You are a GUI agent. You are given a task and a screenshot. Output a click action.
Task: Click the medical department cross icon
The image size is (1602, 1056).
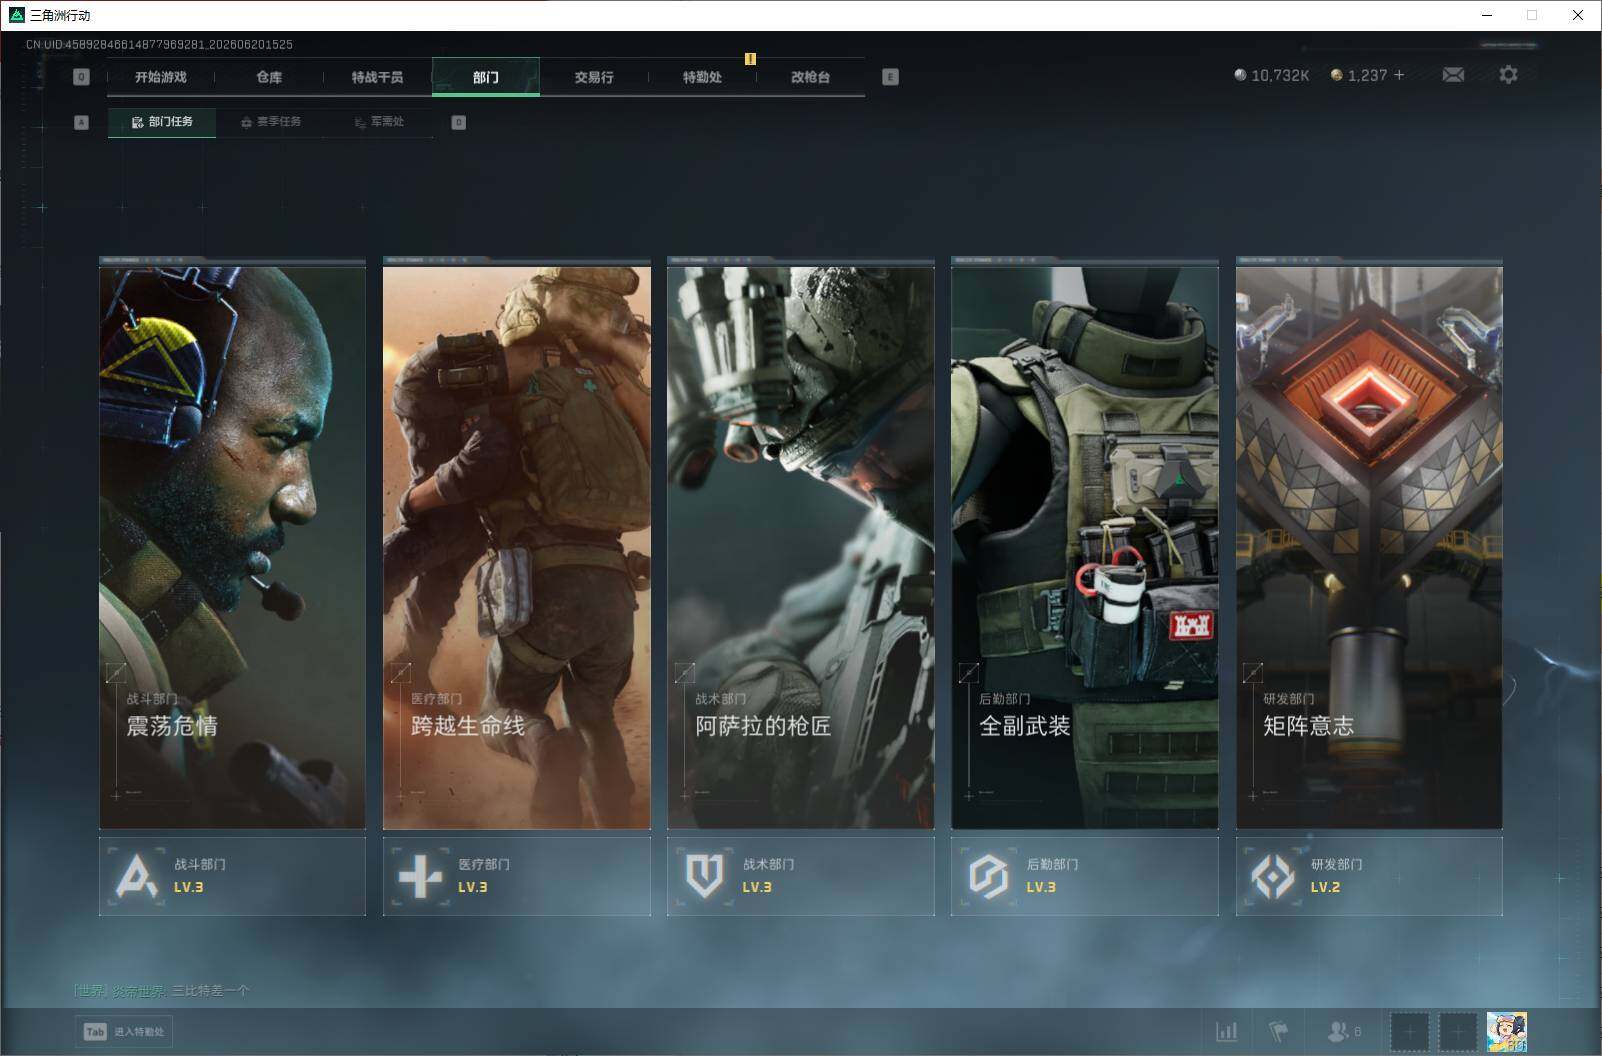[420, 877]
